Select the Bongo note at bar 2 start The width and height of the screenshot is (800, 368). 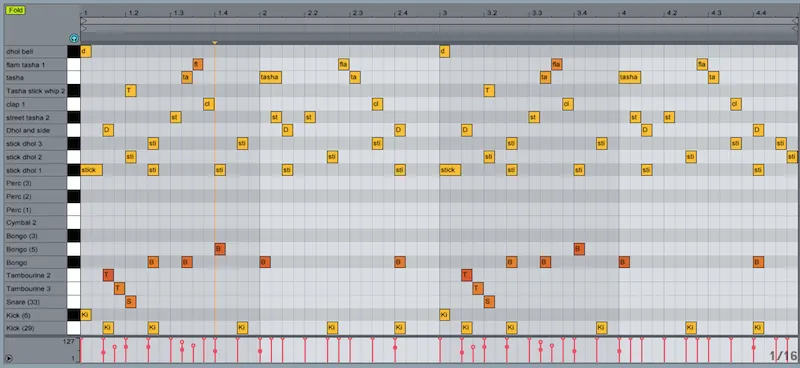point(265,262)
